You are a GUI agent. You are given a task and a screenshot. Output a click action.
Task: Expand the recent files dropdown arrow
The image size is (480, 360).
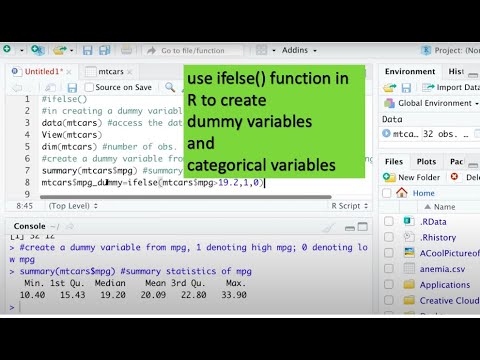pyautogui.click(x=71, y=51)
